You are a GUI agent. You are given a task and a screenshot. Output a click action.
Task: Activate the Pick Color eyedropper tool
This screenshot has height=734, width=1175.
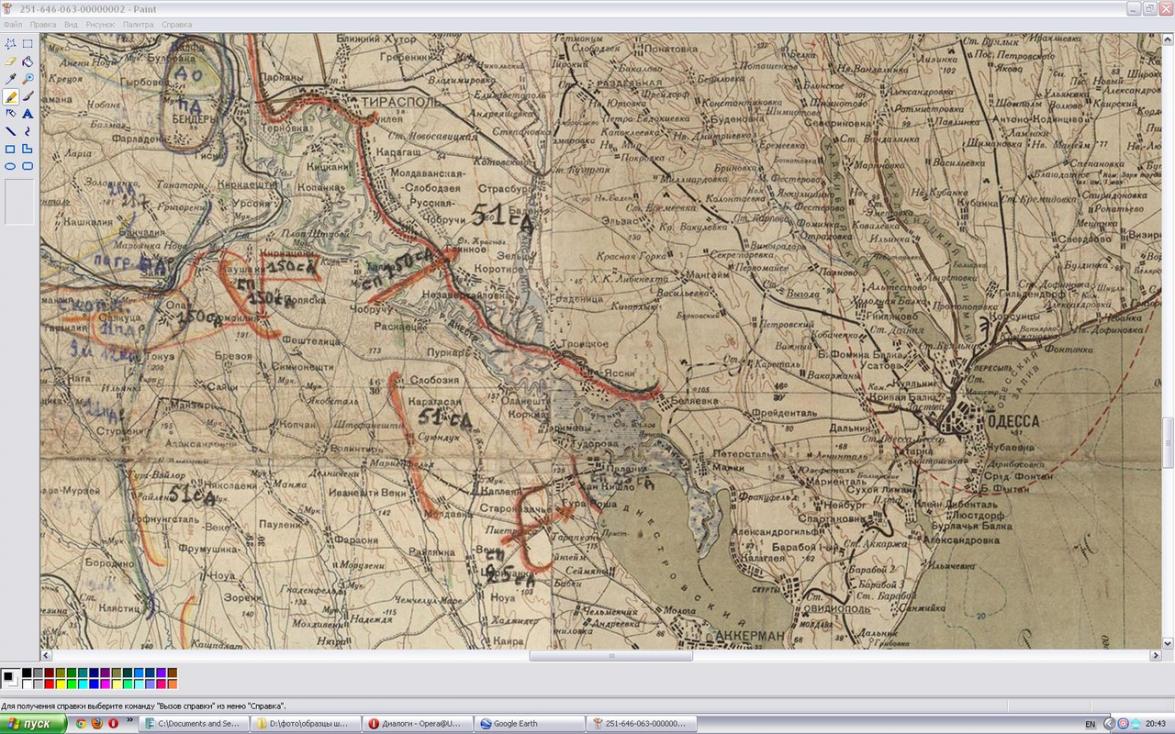[x=10, y=79]
